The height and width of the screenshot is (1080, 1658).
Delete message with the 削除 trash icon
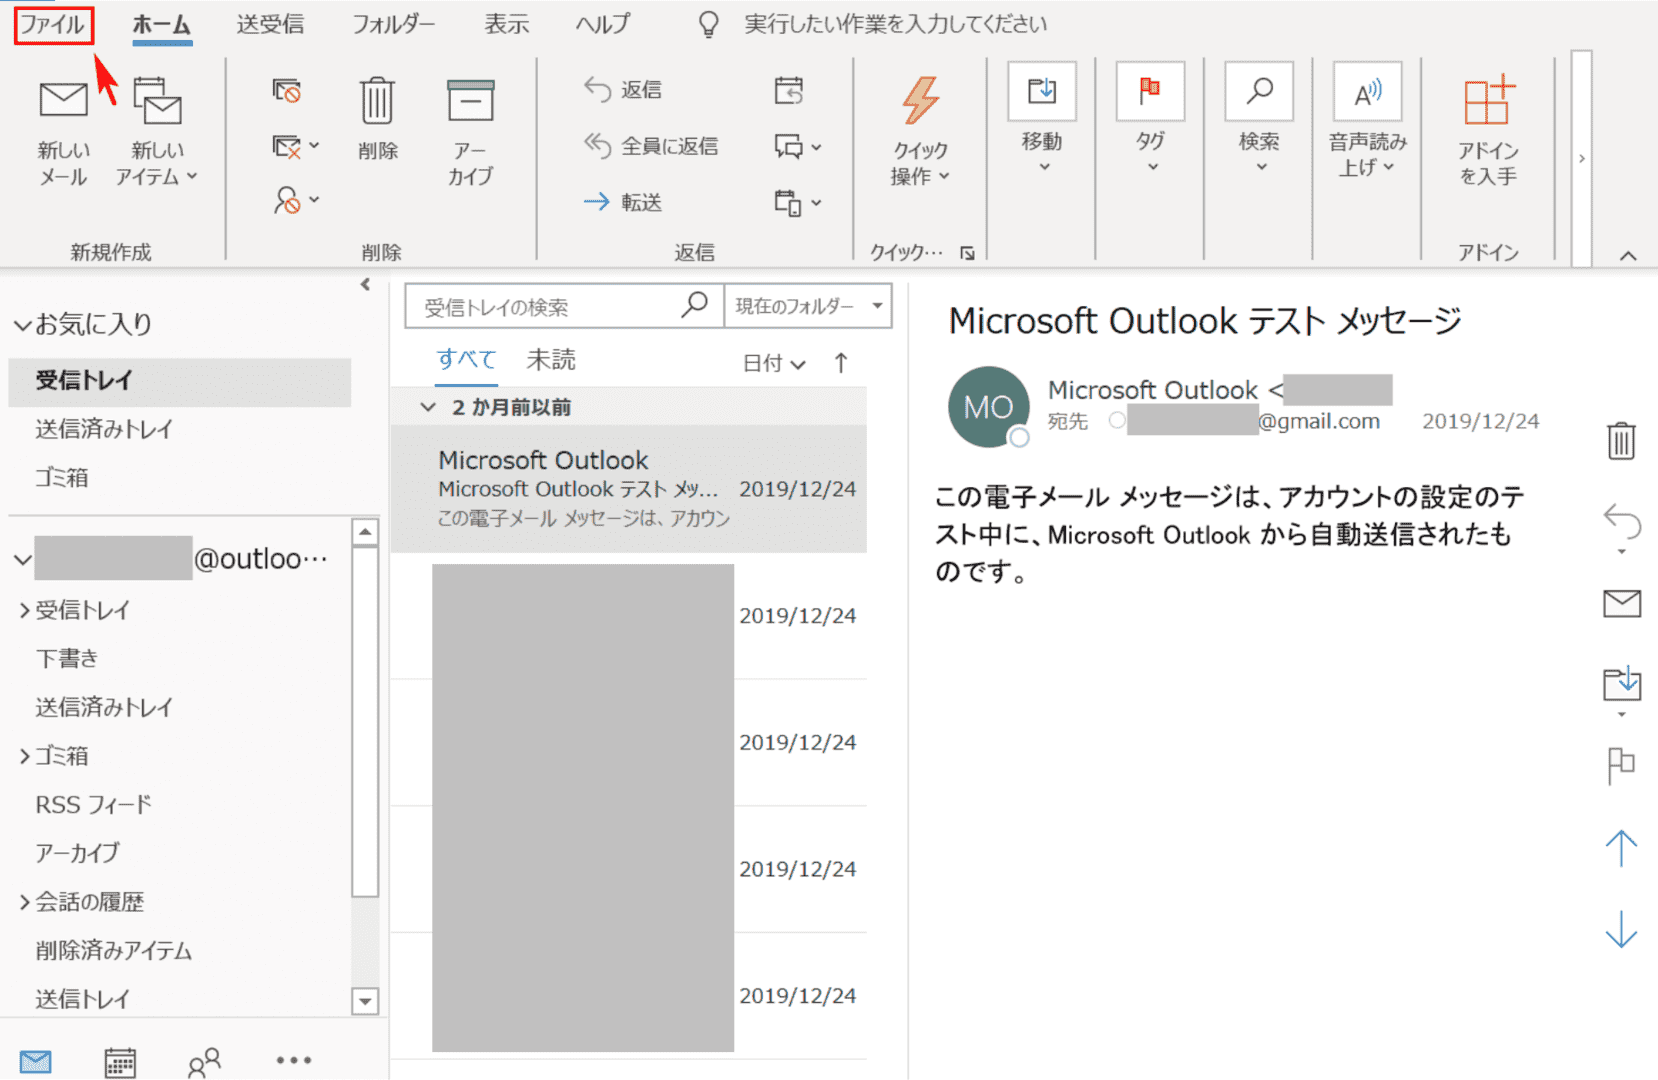(x=377, y=120)
